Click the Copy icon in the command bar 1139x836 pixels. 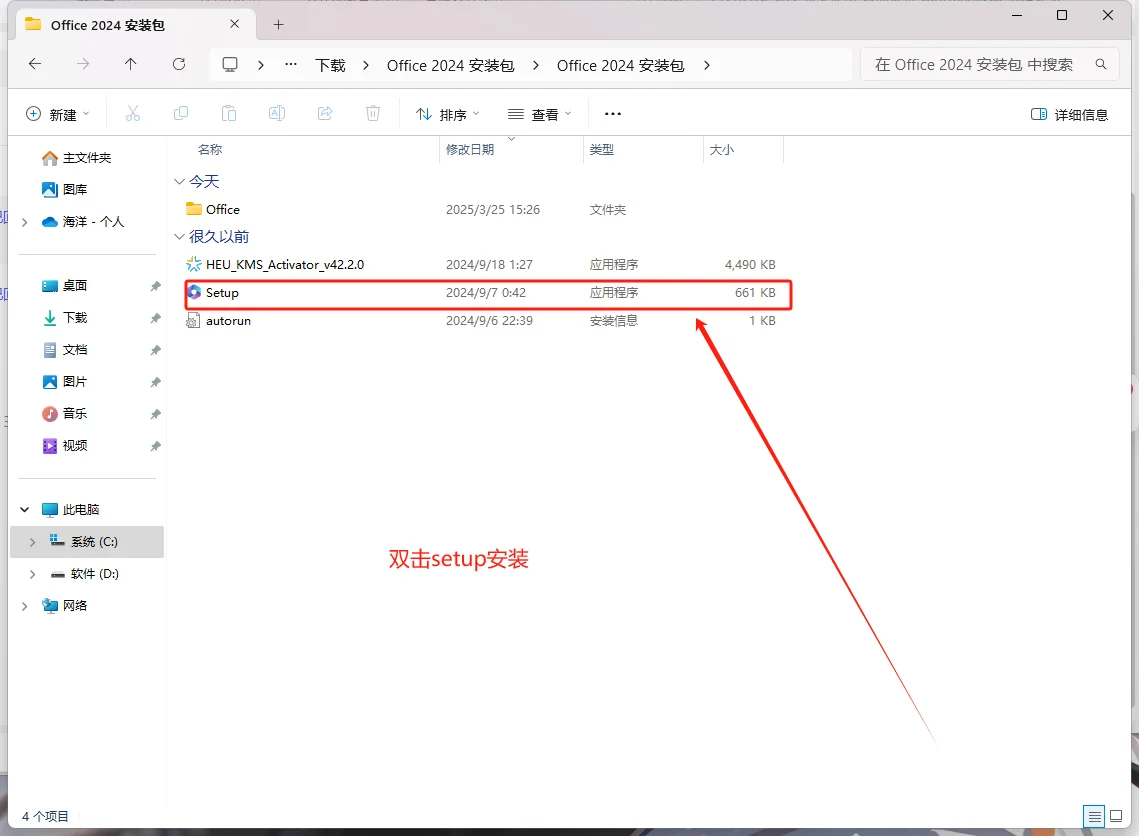point(181,113)
